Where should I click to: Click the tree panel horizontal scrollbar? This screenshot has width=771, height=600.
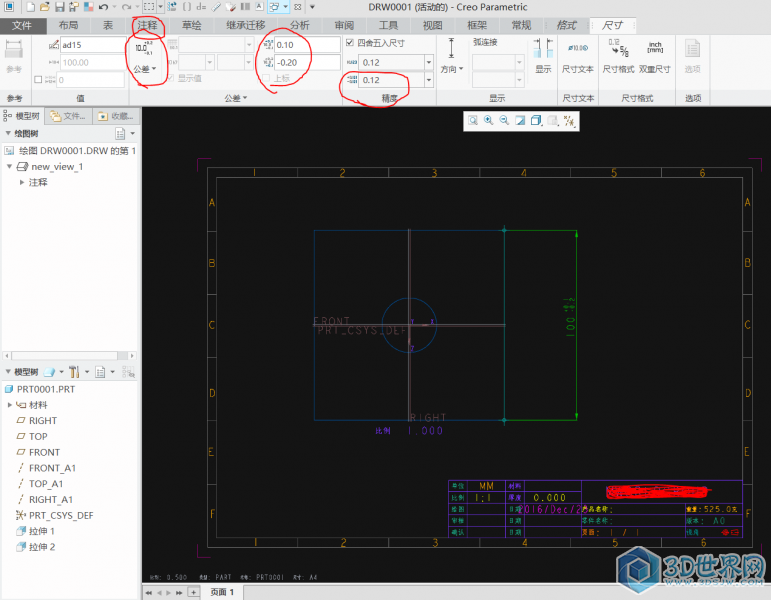click(x=69, y=356)
